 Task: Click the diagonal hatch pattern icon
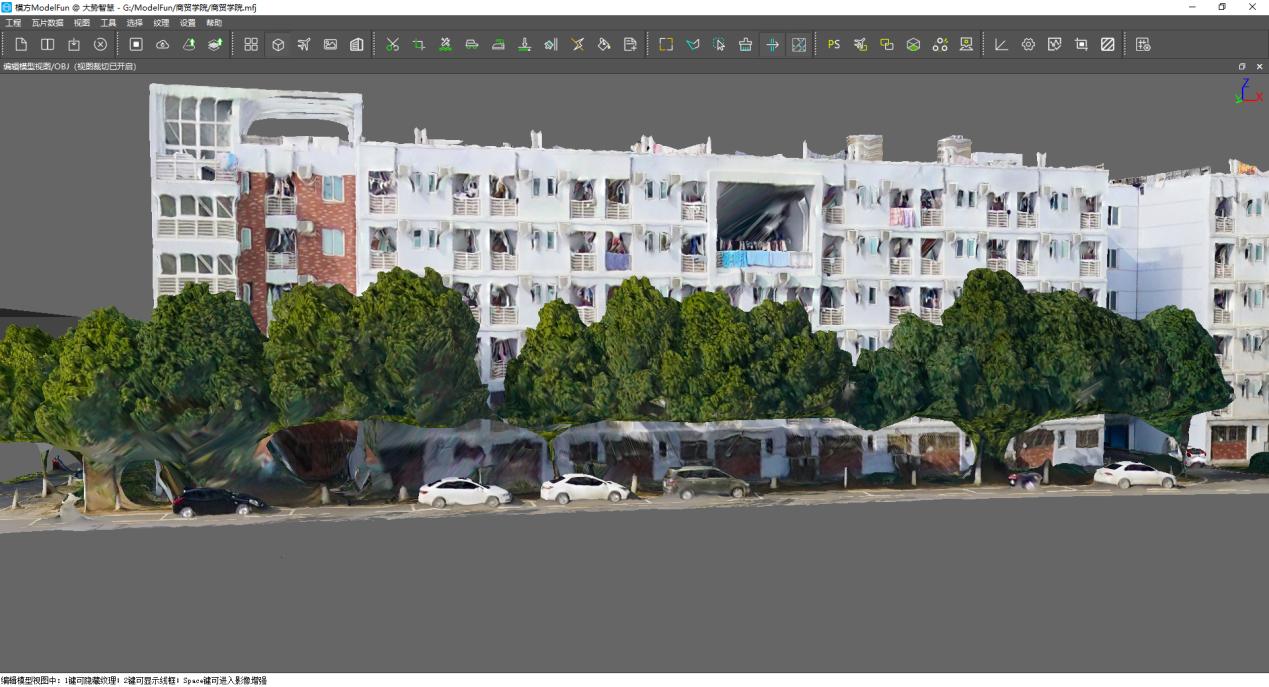(x=1107, y=44)
